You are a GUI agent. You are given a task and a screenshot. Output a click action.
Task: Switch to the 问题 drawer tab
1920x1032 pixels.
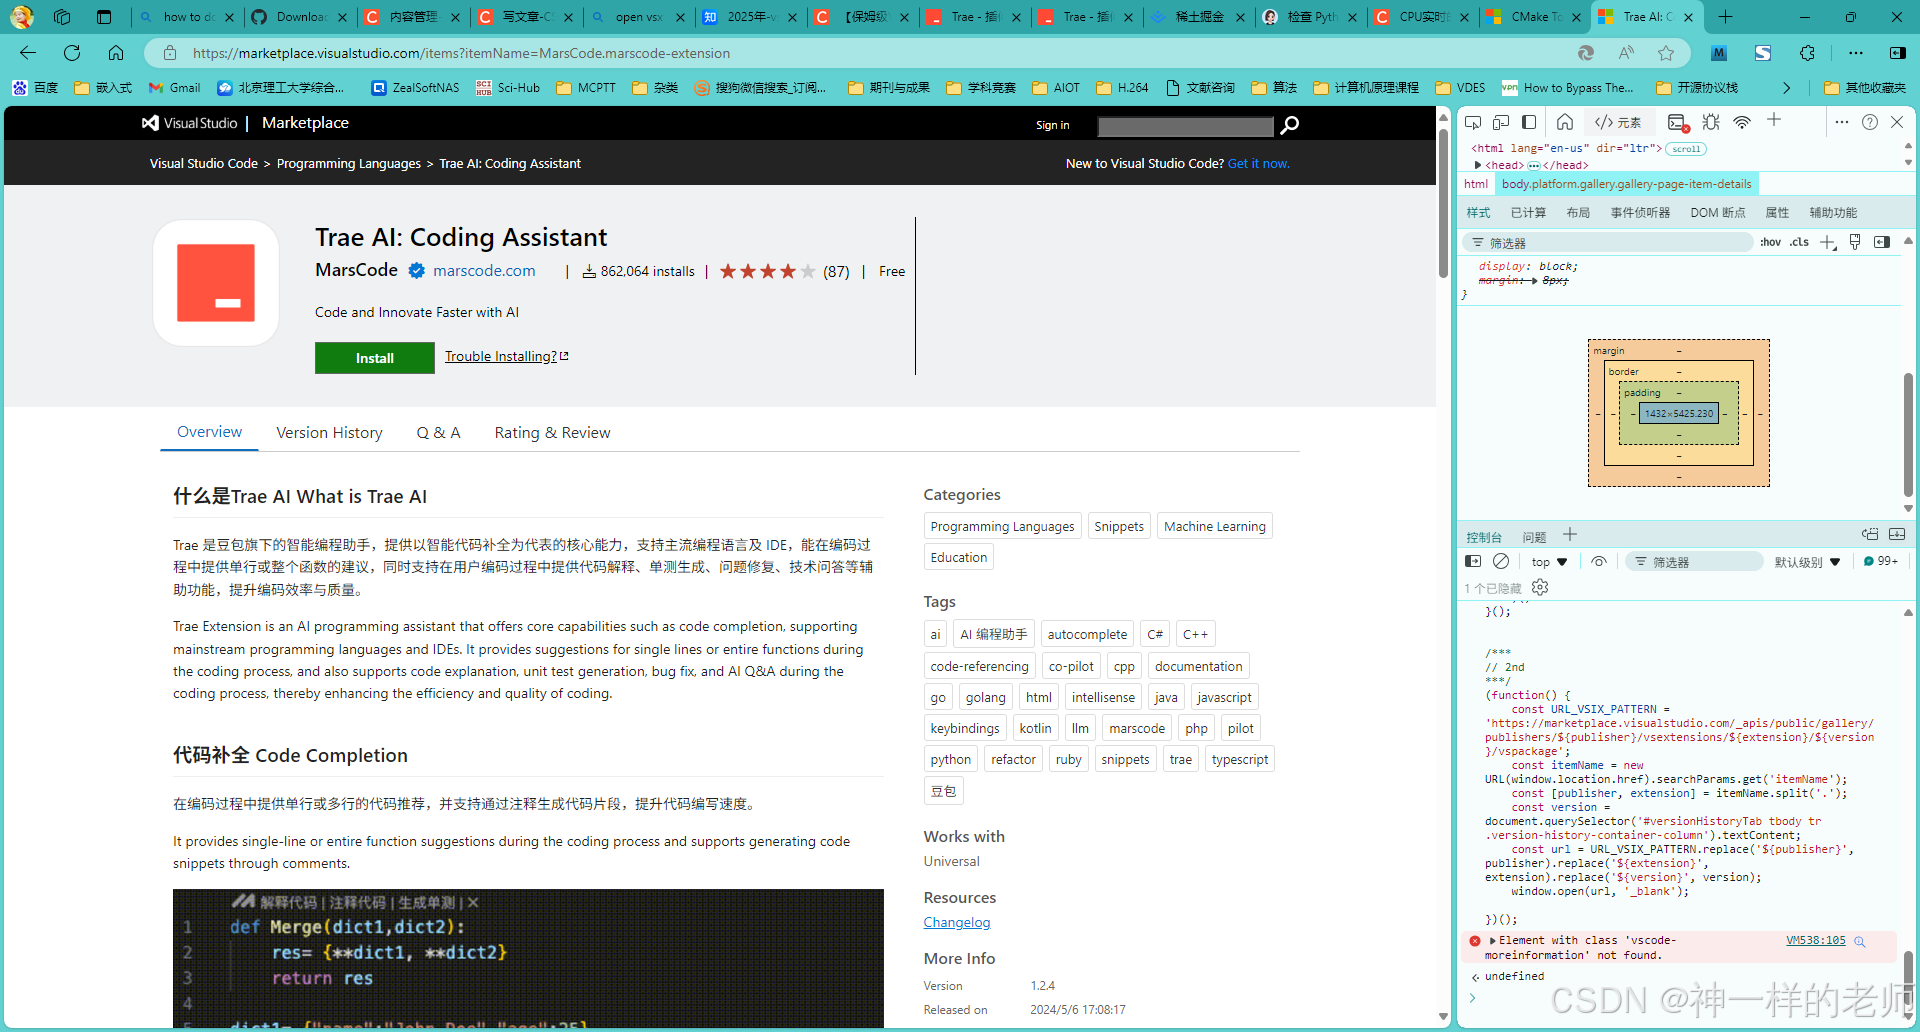tap(1534, 537)
